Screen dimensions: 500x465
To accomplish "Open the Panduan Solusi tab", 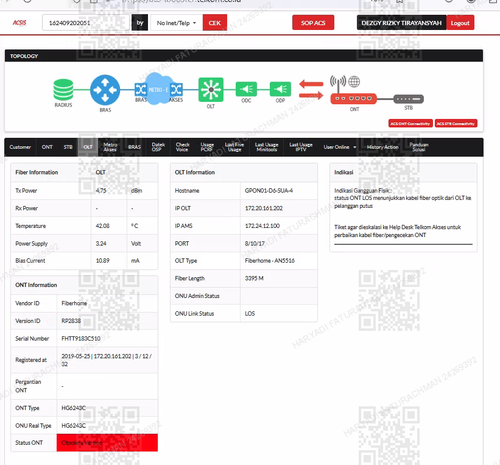I will coord(419,147).
